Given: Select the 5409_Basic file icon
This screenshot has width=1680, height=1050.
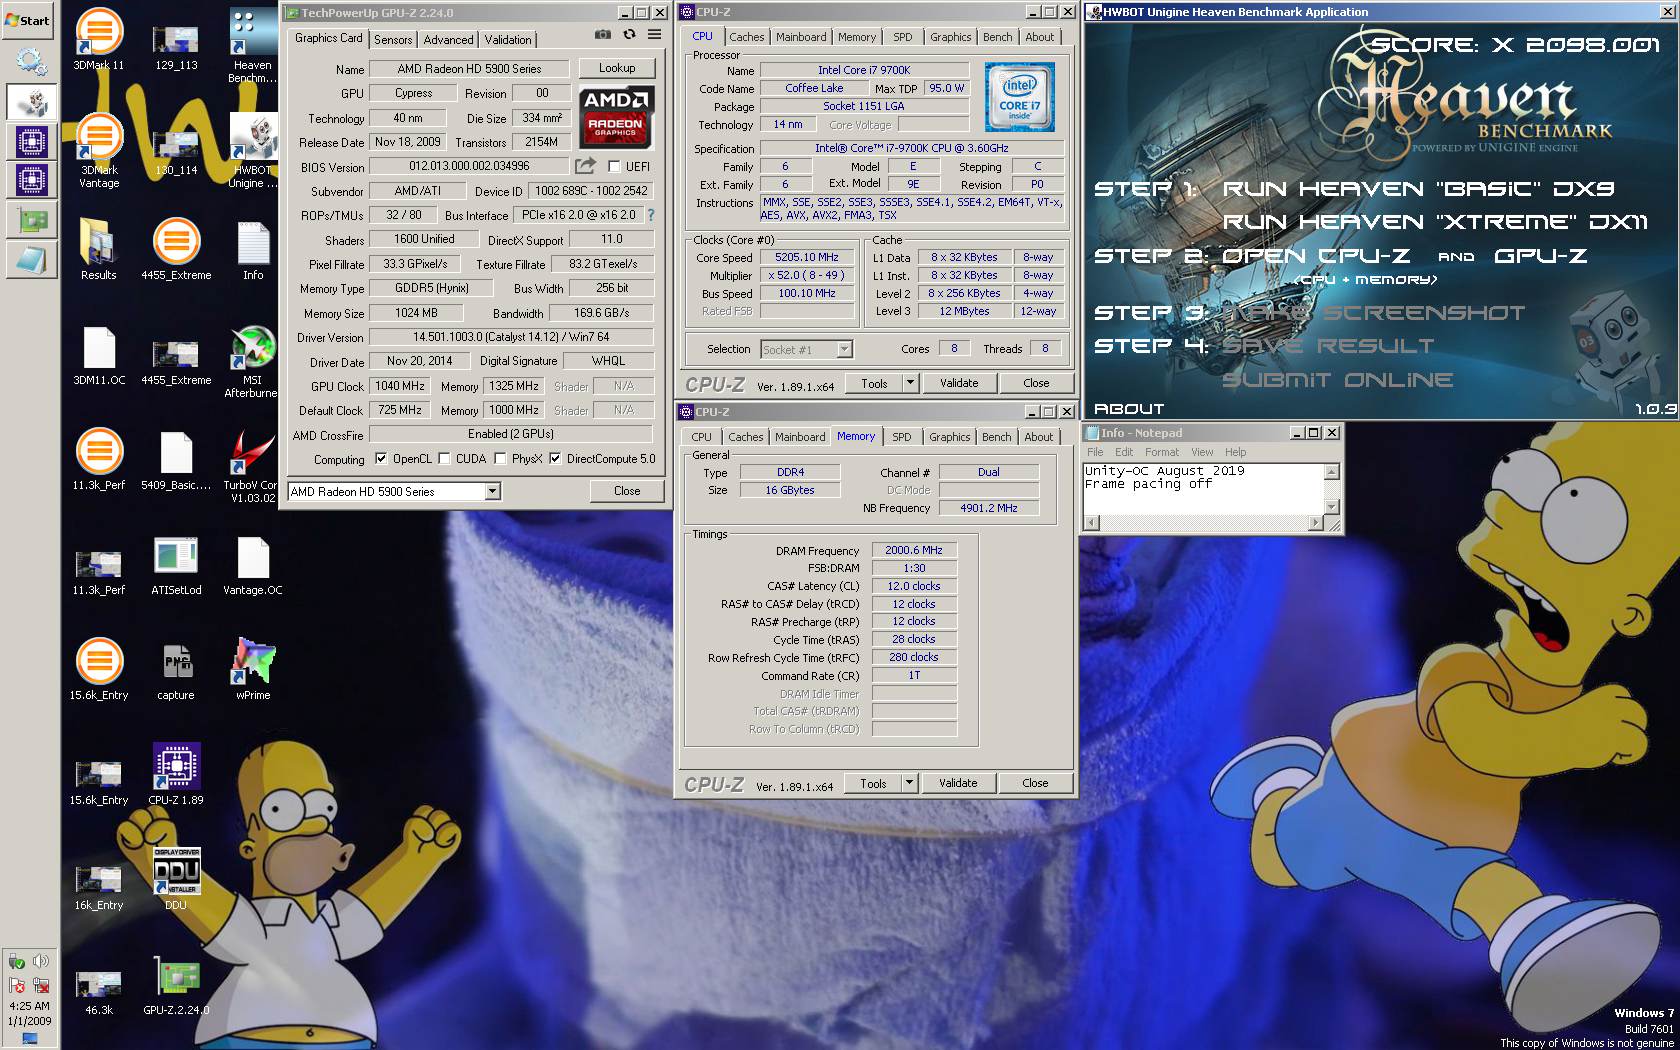Looking at the screenshot, I should pyautogui.click(x=176, y=461).
